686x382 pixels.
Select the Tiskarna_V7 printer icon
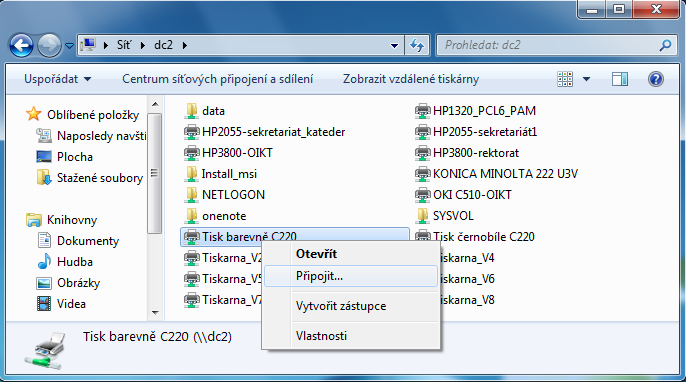pyautogui.click(x=192, y=300)
